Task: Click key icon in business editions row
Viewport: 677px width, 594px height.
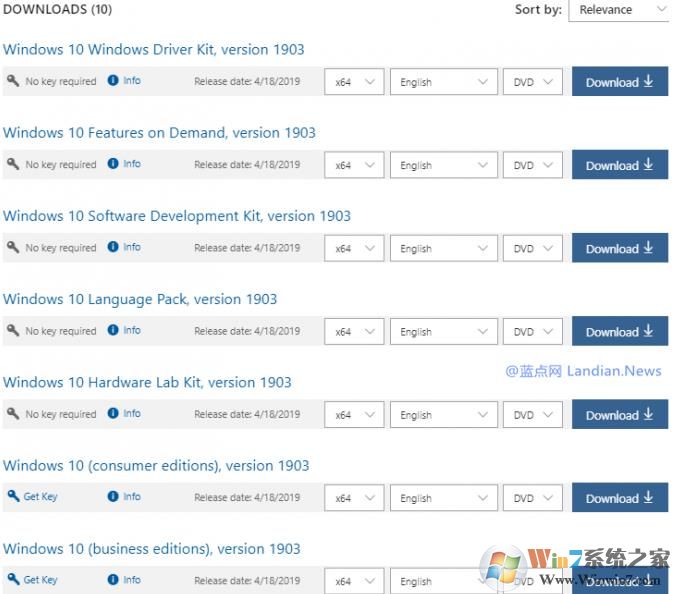Action: 13,580
